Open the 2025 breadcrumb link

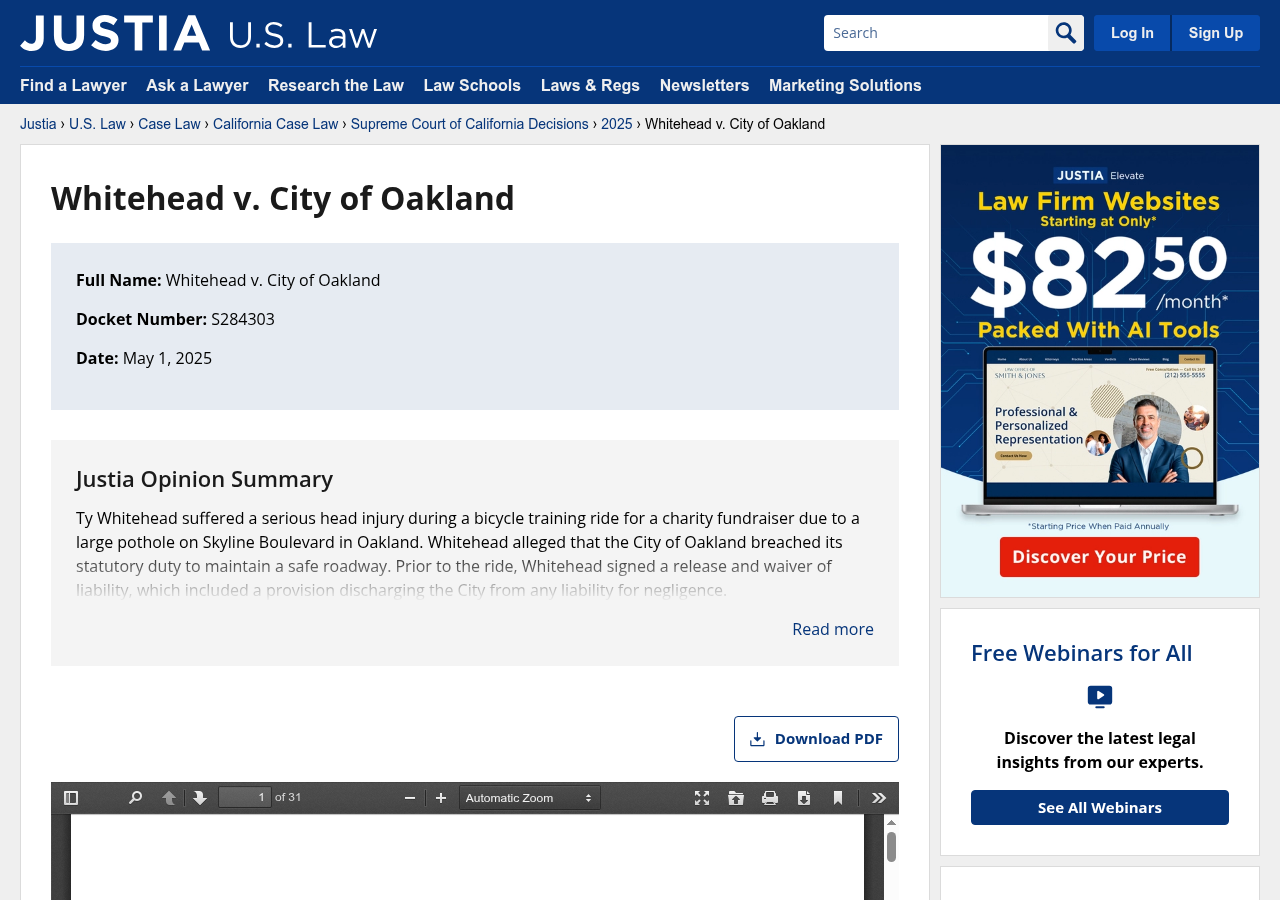(x=617, y=124)
